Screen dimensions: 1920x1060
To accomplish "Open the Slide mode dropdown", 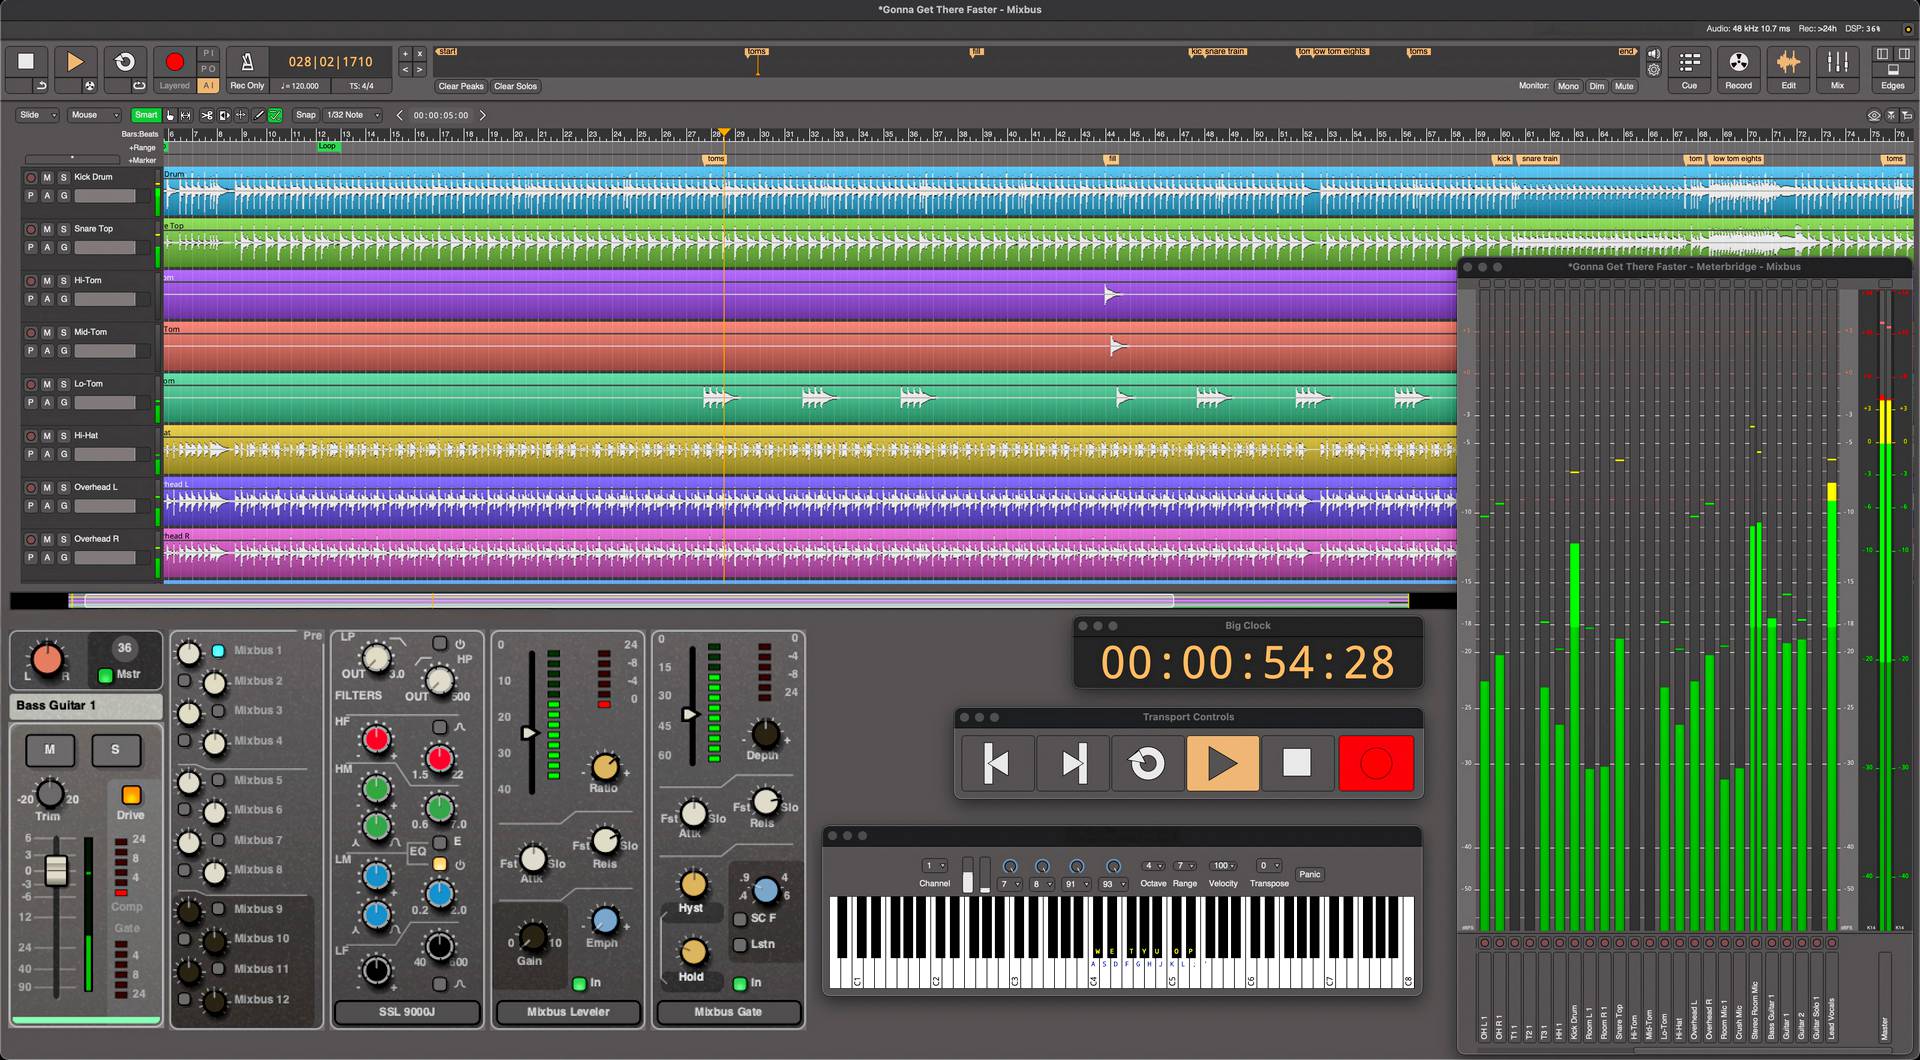I will coord(37,115).
